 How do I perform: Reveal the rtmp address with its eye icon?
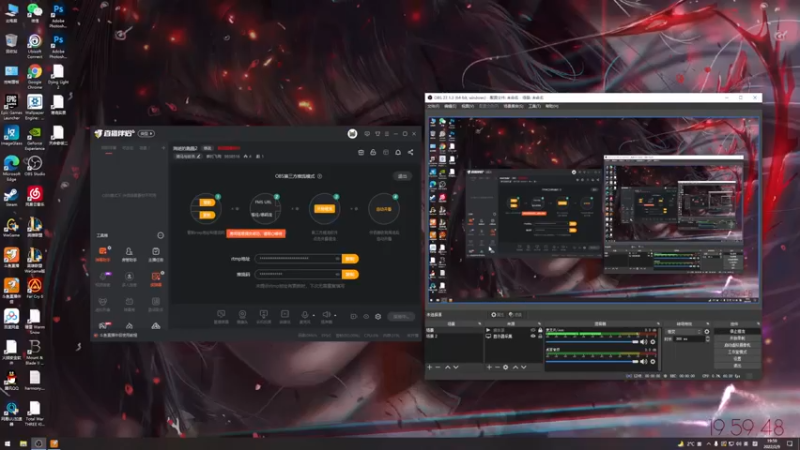[337, 259]
